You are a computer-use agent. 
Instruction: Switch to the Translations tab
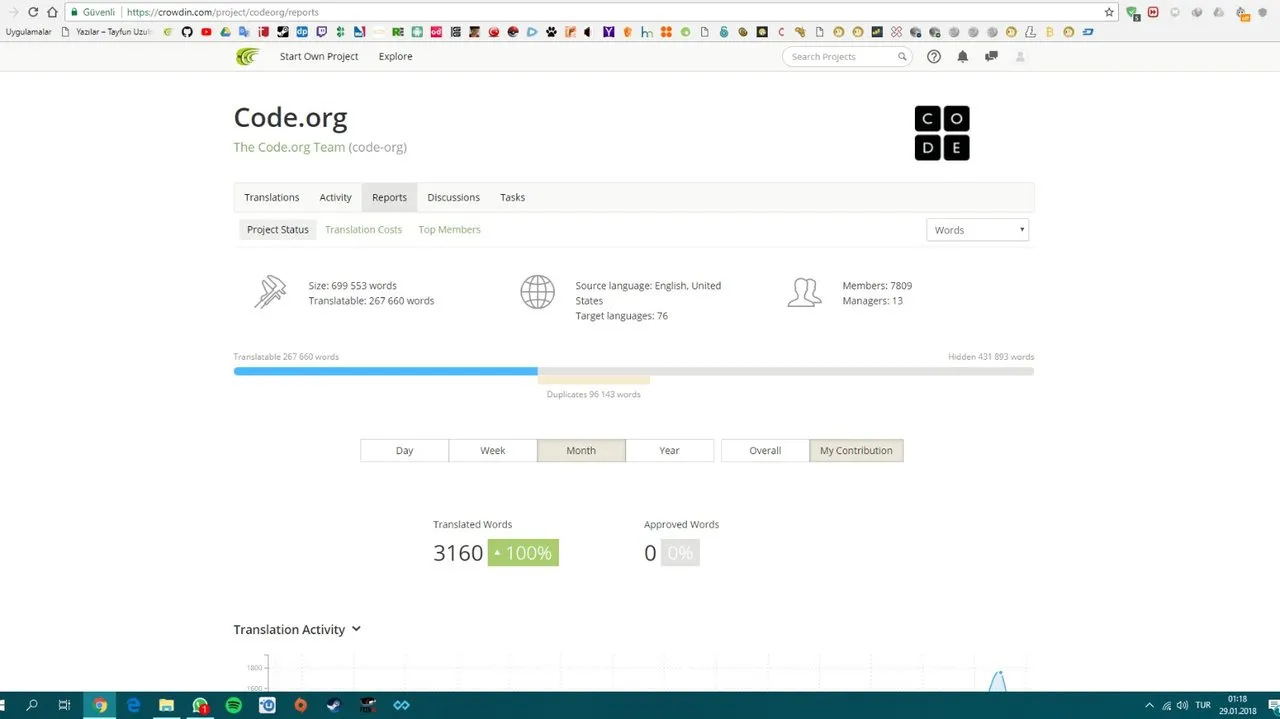click(272, 197)
